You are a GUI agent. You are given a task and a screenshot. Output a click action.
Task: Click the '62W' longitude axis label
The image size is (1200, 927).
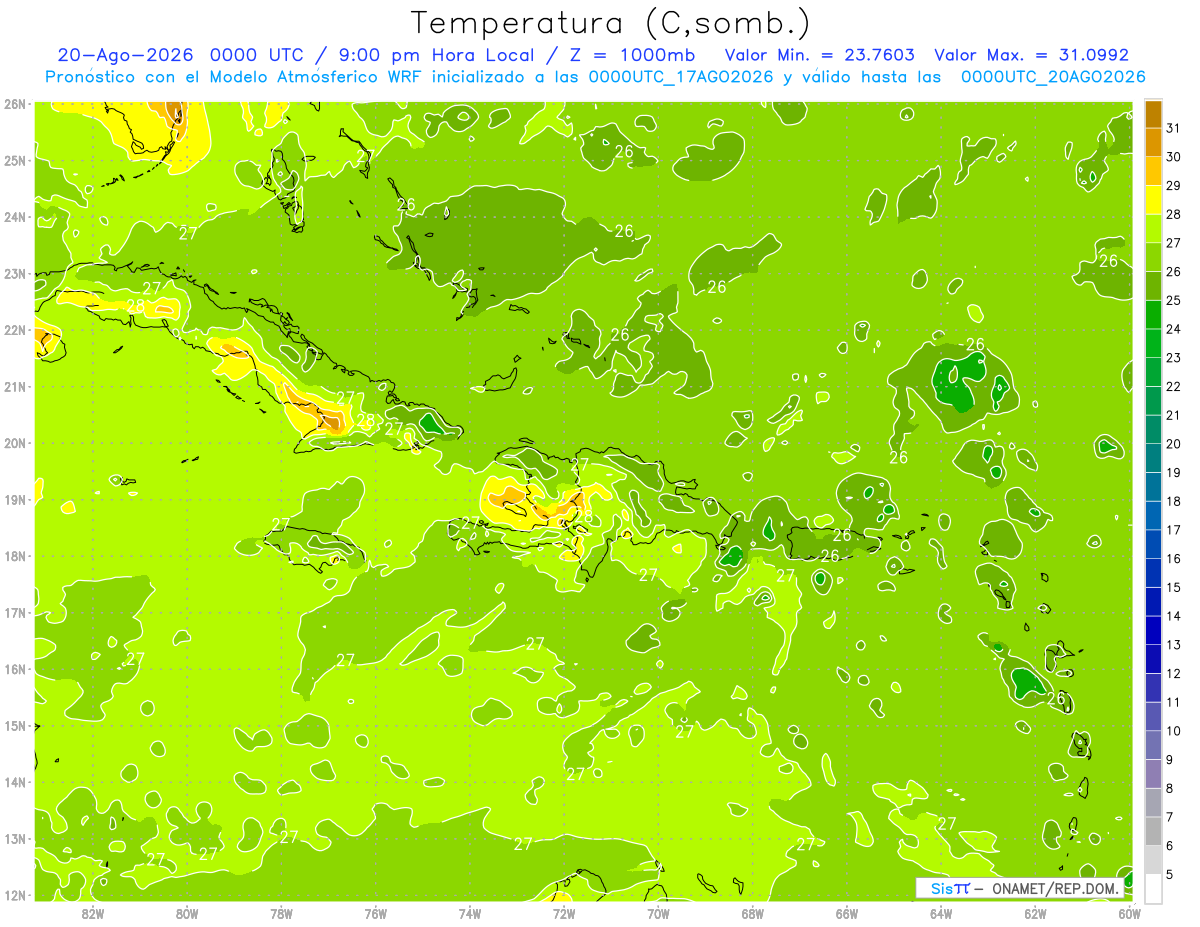tap(1035, 912)
